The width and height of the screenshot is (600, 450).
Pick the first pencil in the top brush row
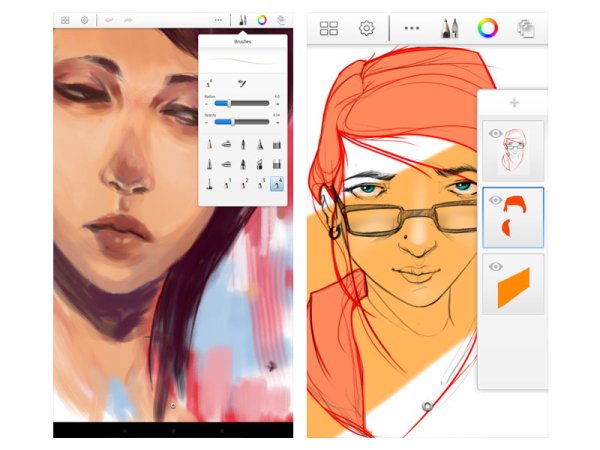pyautogui.click(x=210, y=145)
